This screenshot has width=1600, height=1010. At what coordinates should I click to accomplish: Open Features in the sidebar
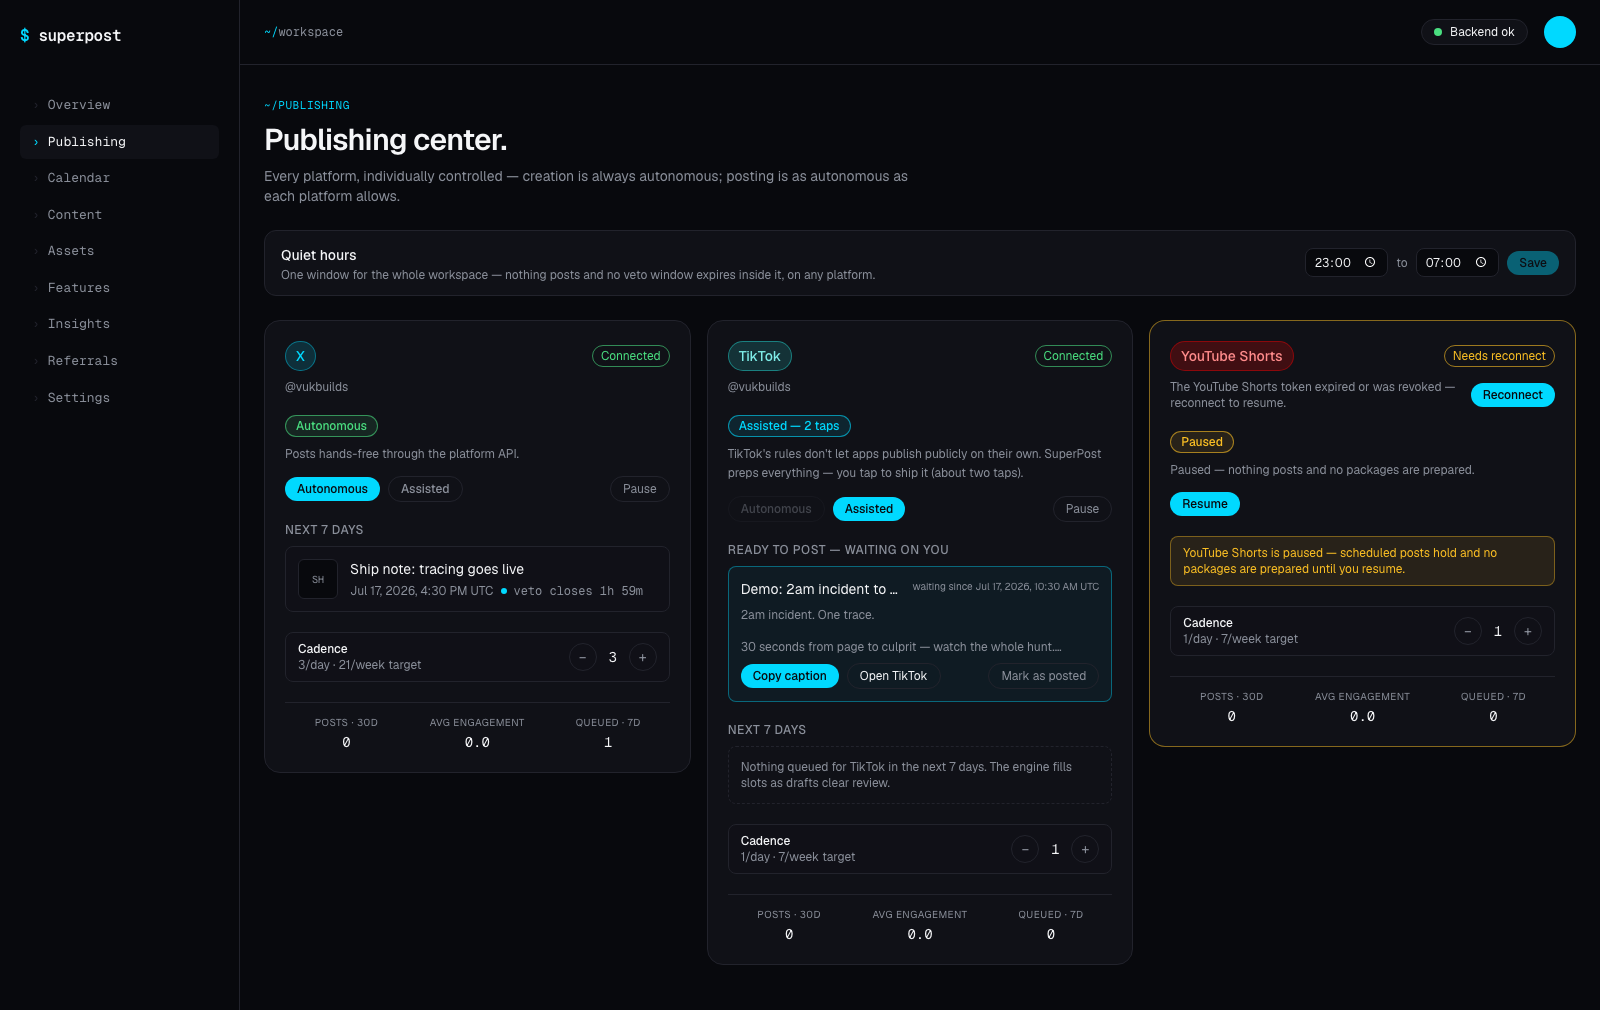(x=119, y=288)
